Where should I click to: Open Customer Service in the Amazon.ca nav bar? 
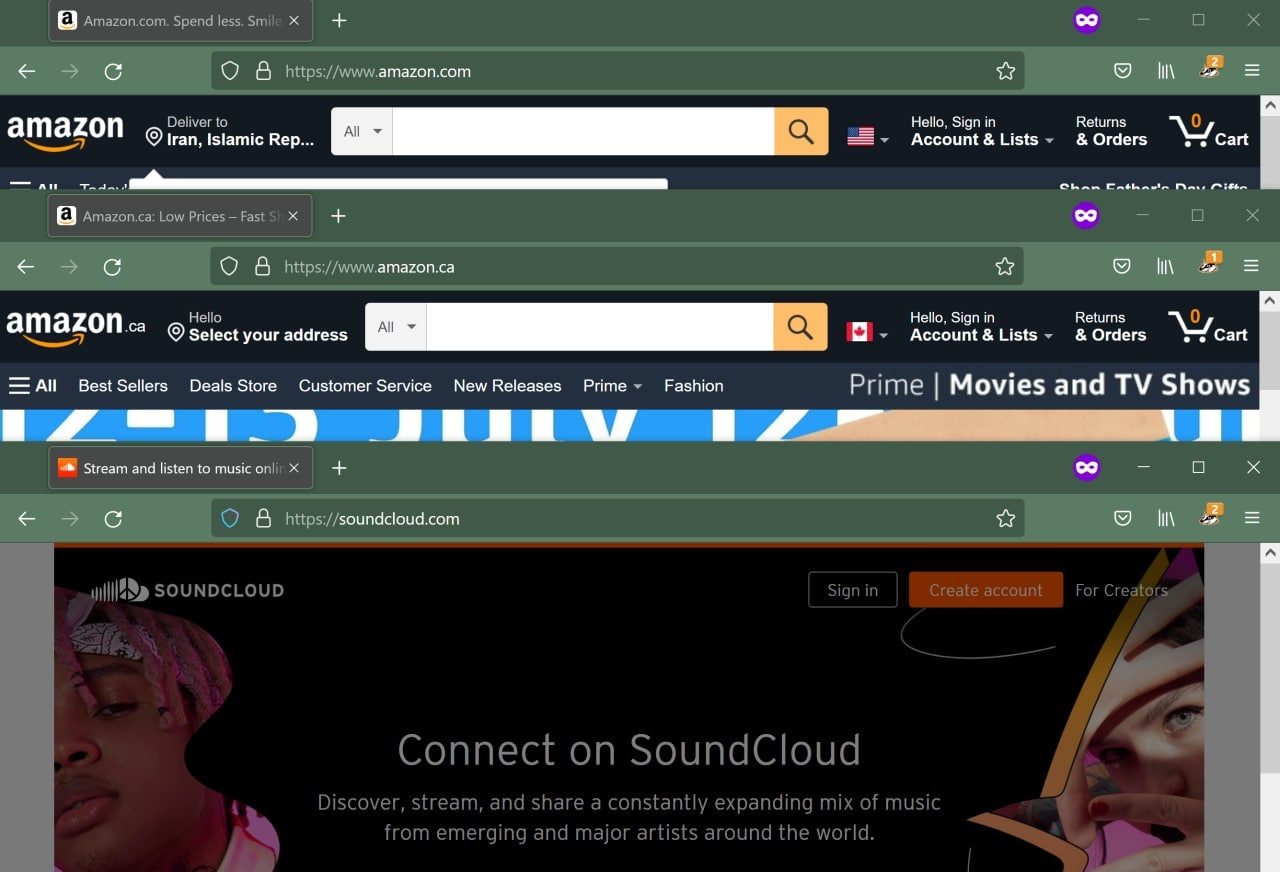[x=365, y=386]
